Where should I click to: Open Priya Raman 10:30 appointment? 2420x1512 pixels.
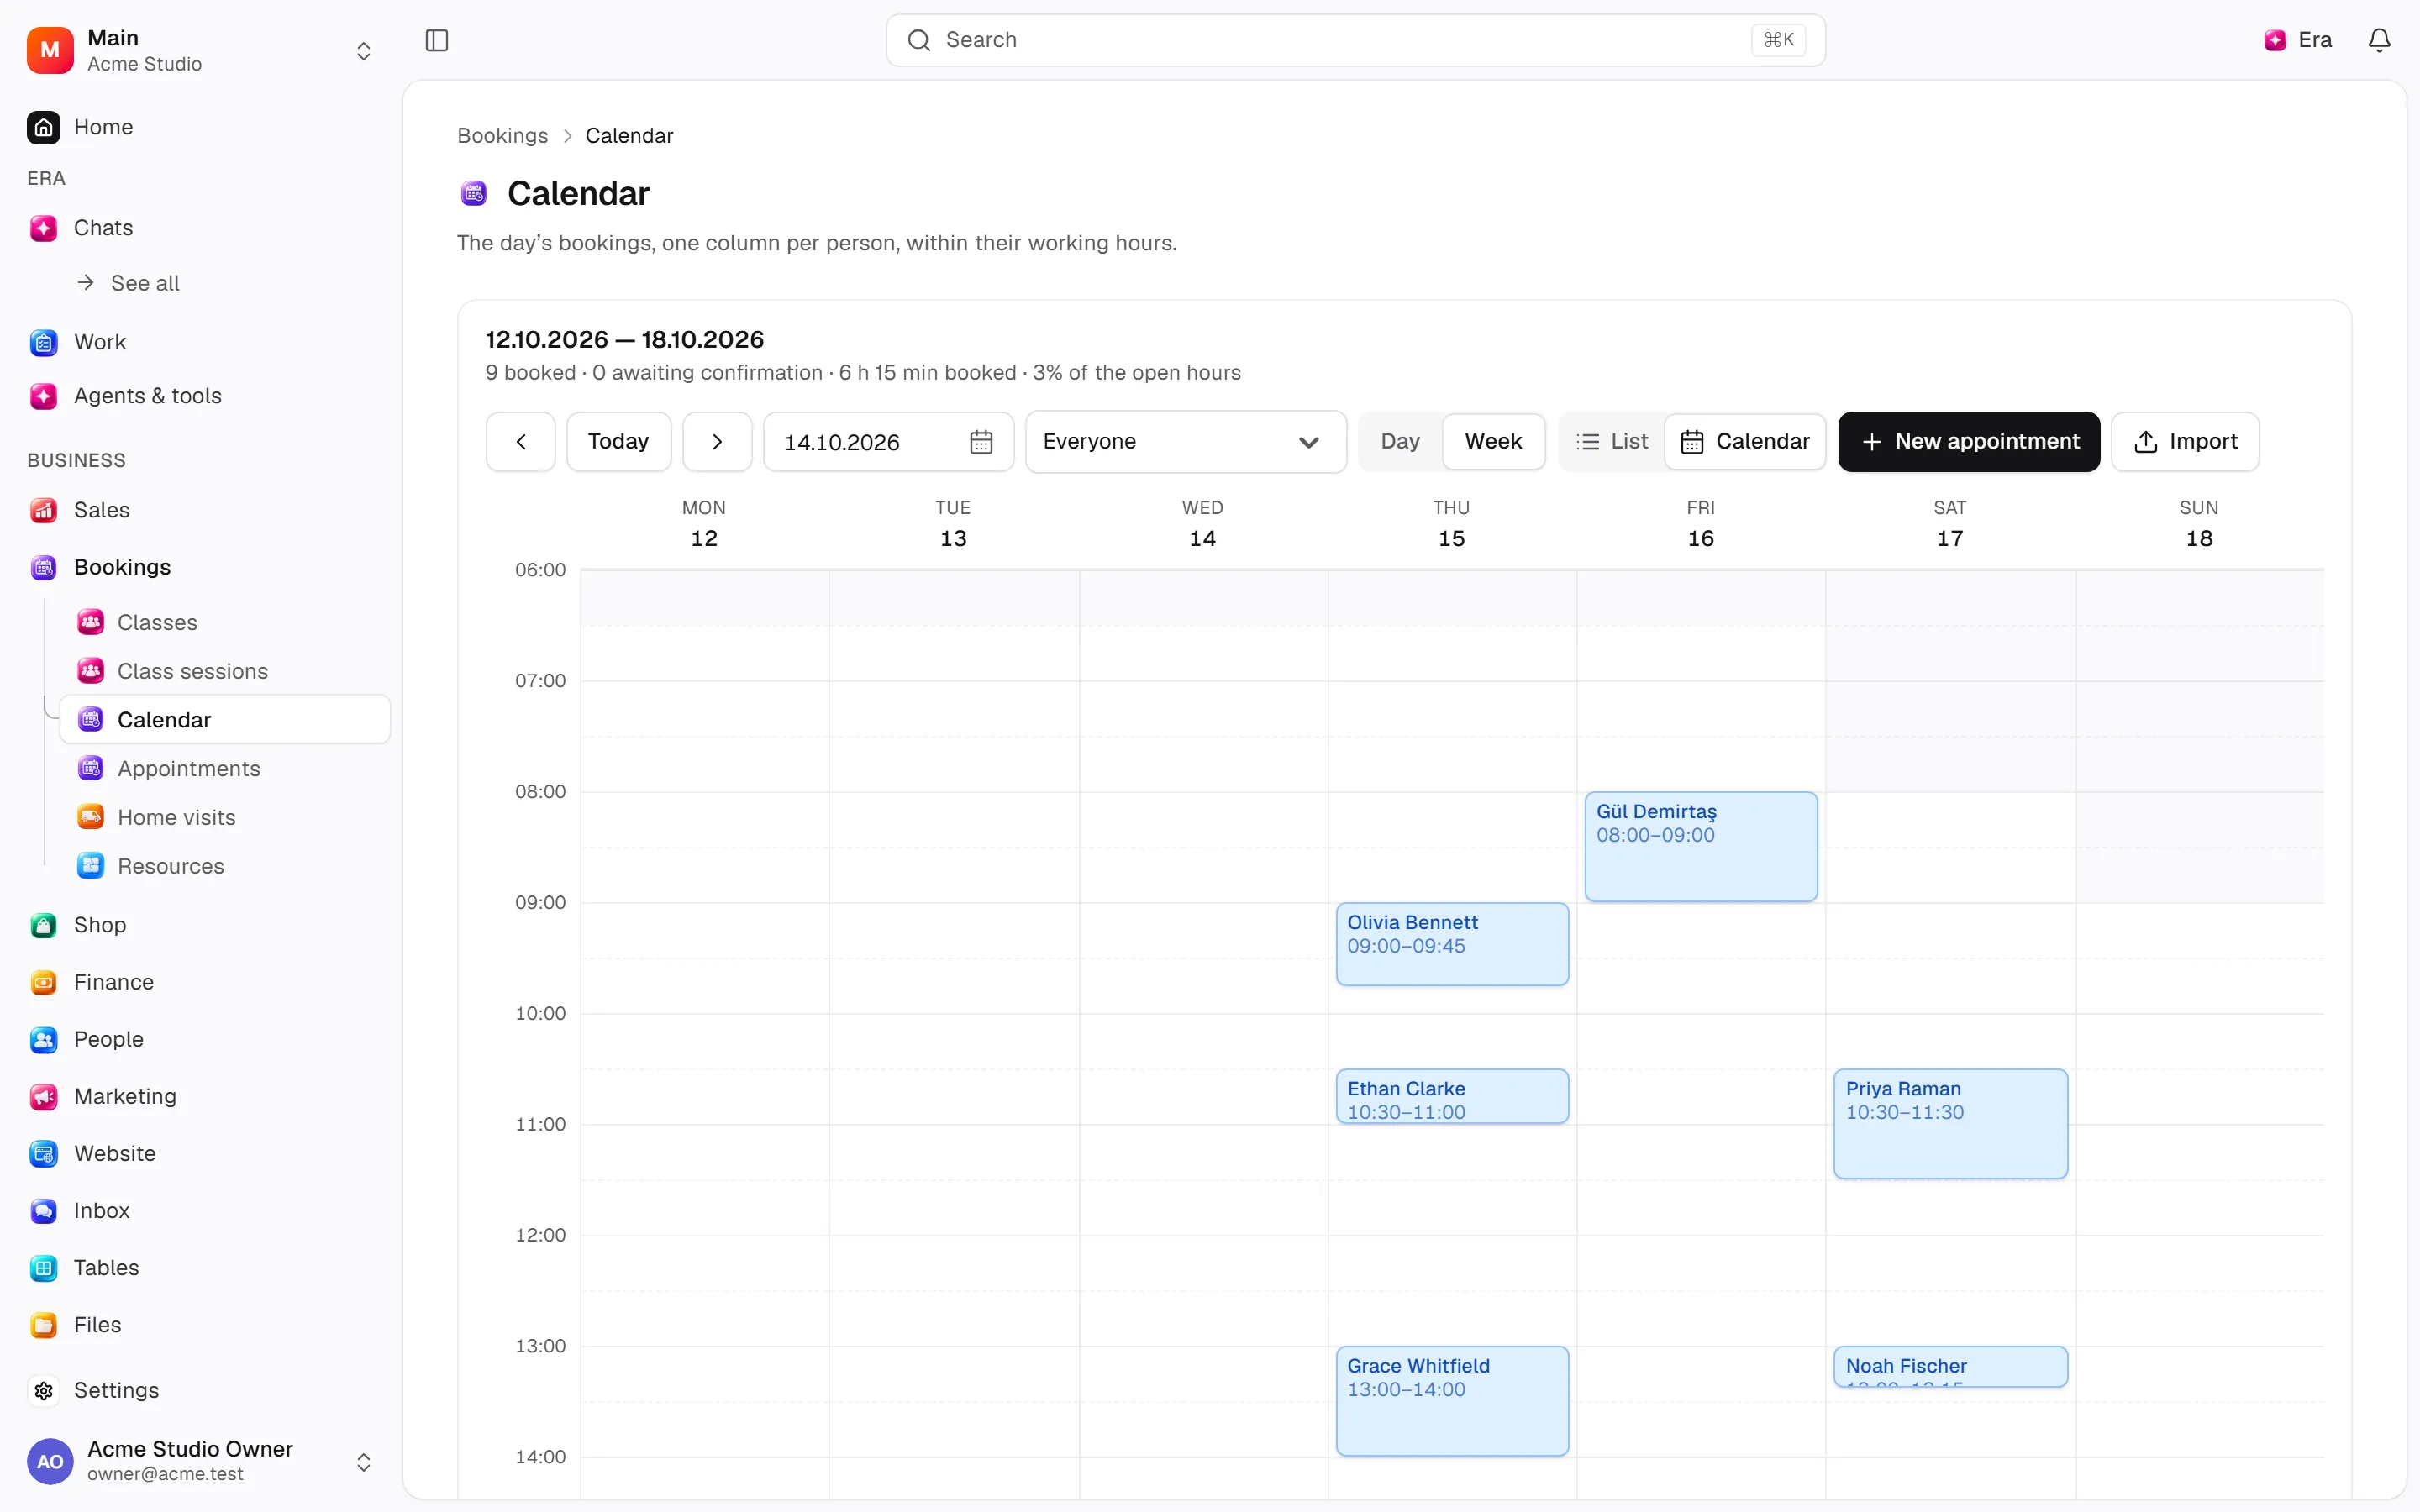pos(1950,1123)
